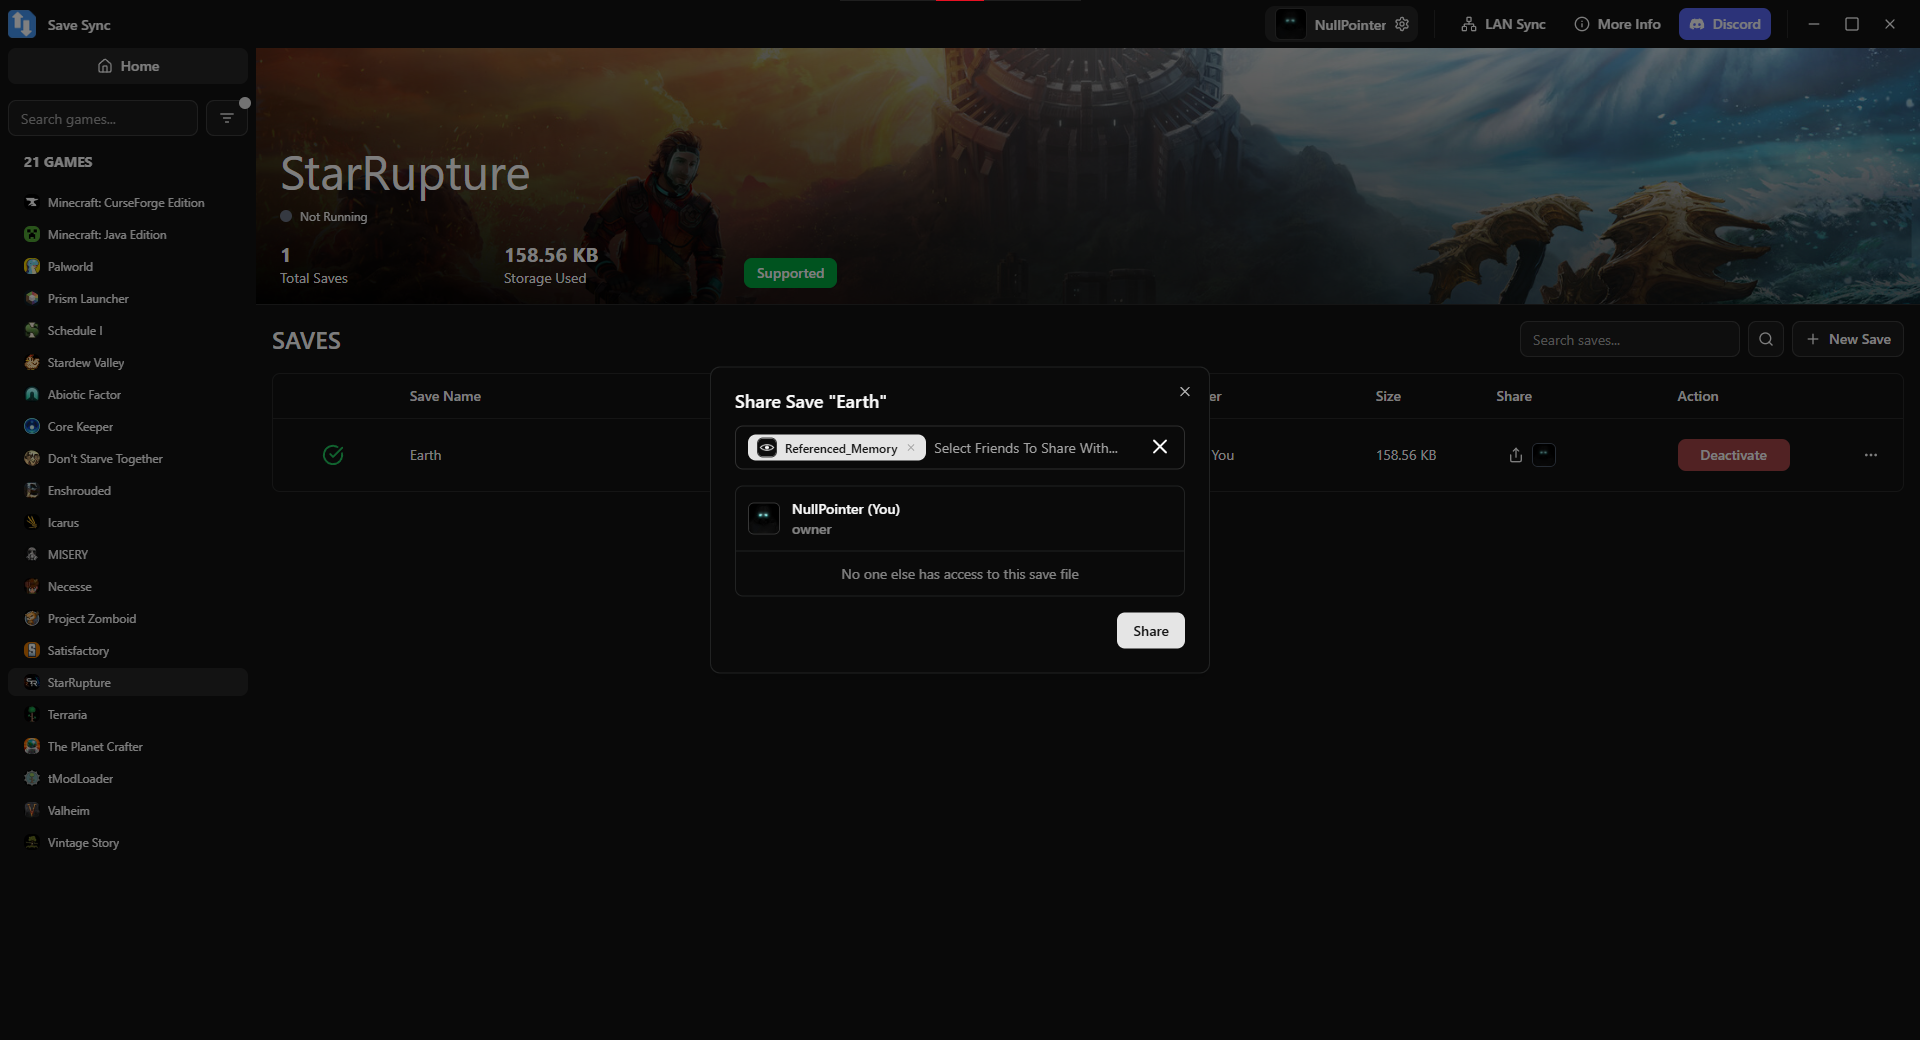
Task: Sort by the Save Name column header
Action: [445, 396]
